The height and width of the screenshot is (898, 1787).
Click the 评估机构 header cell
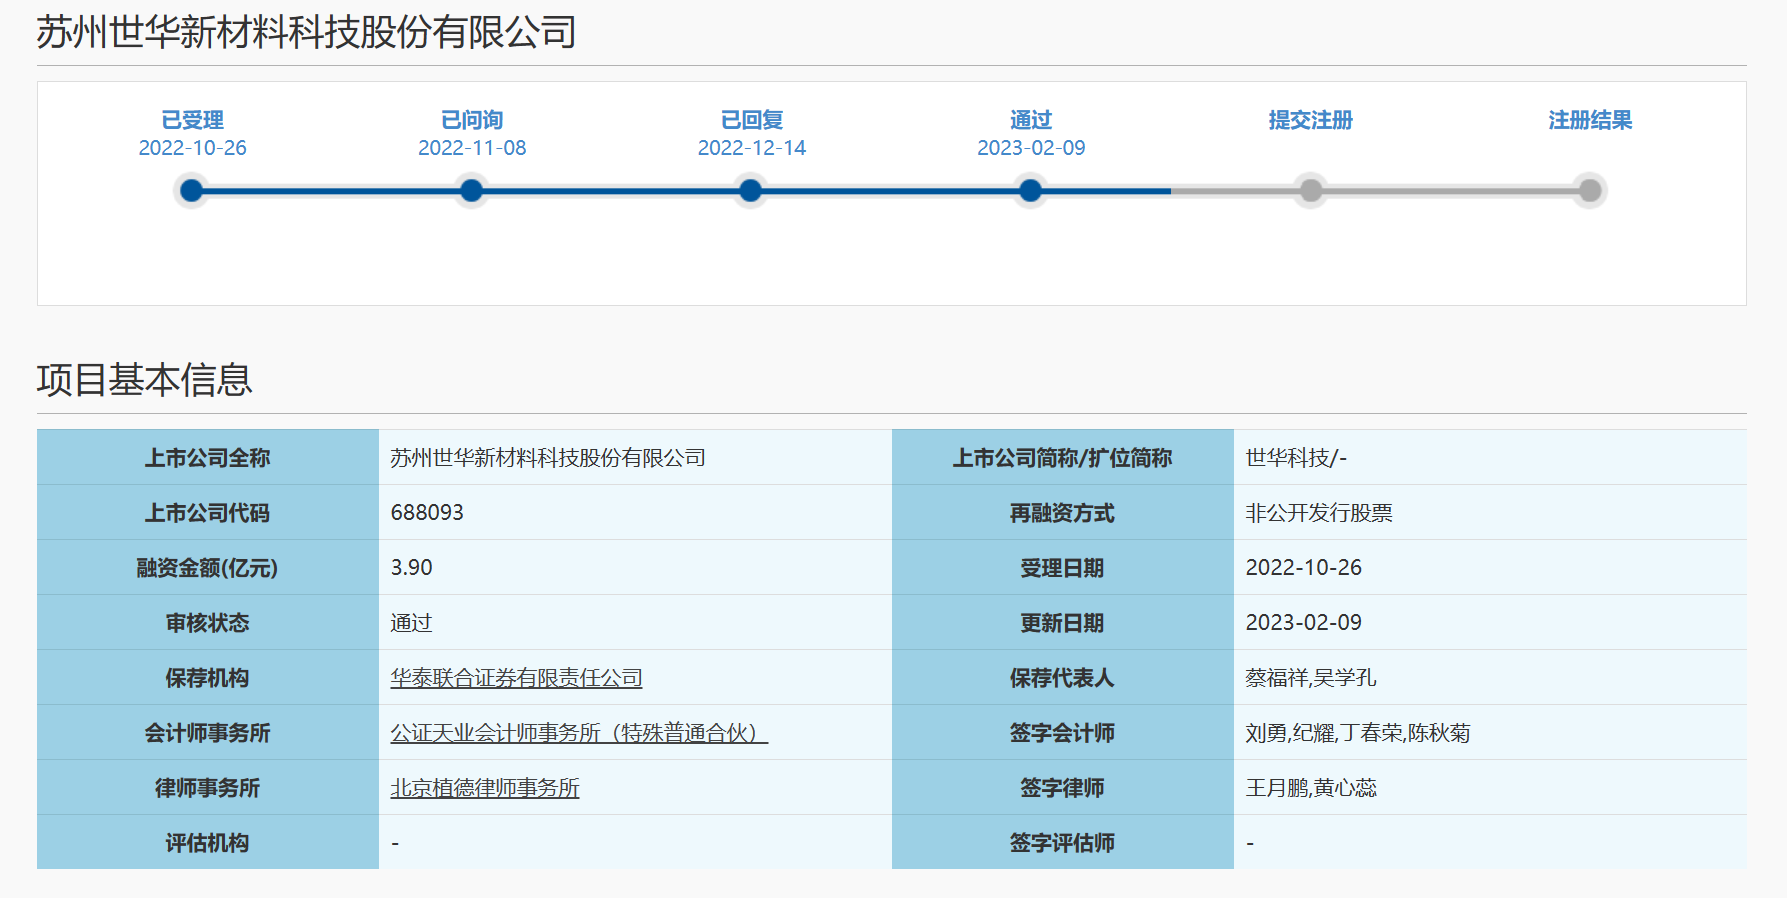[208, 842]
